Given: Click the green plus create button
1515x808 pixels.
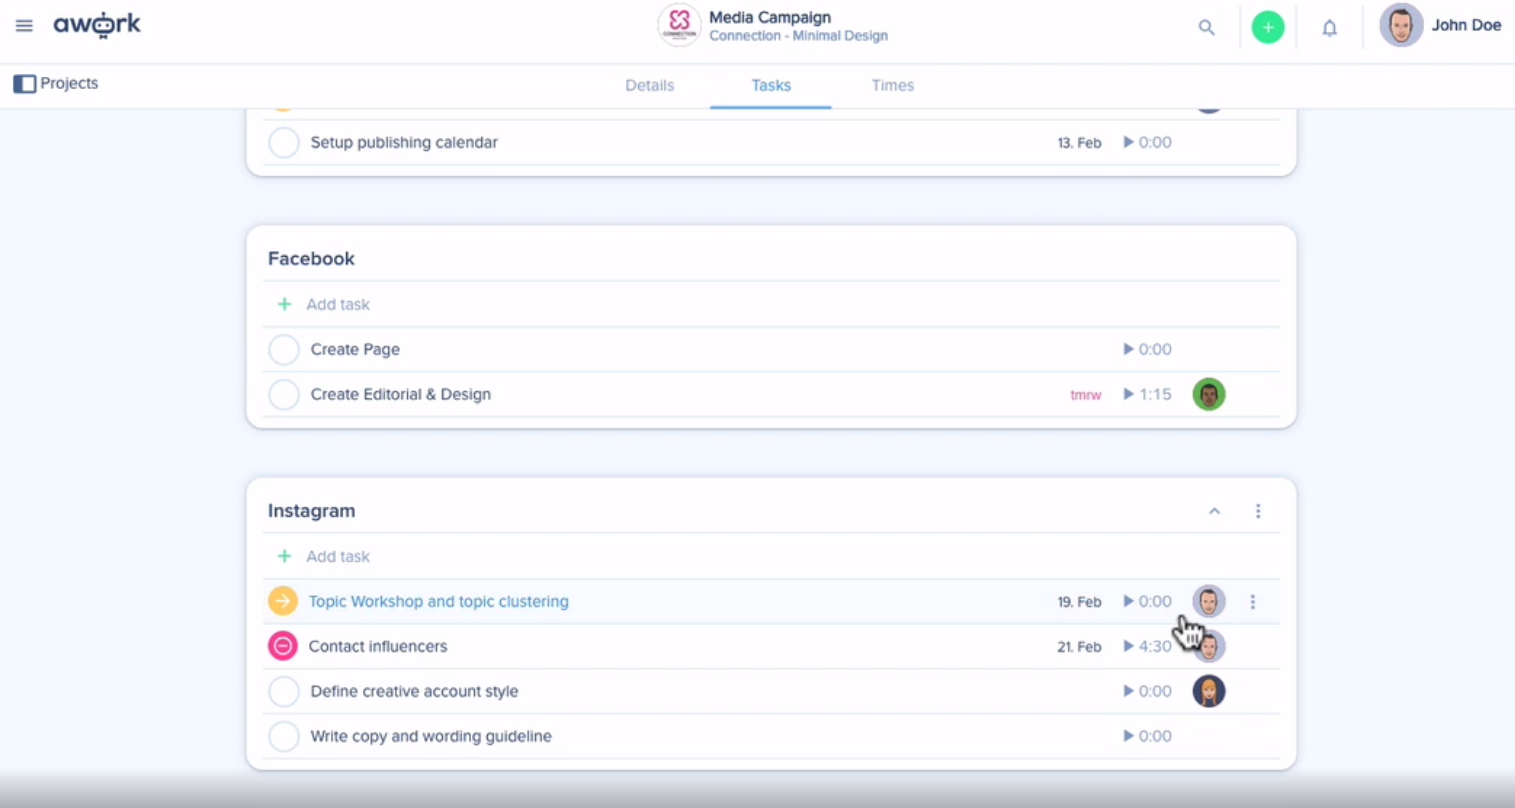Looking at the screenshot, I should pos(1268,27).
